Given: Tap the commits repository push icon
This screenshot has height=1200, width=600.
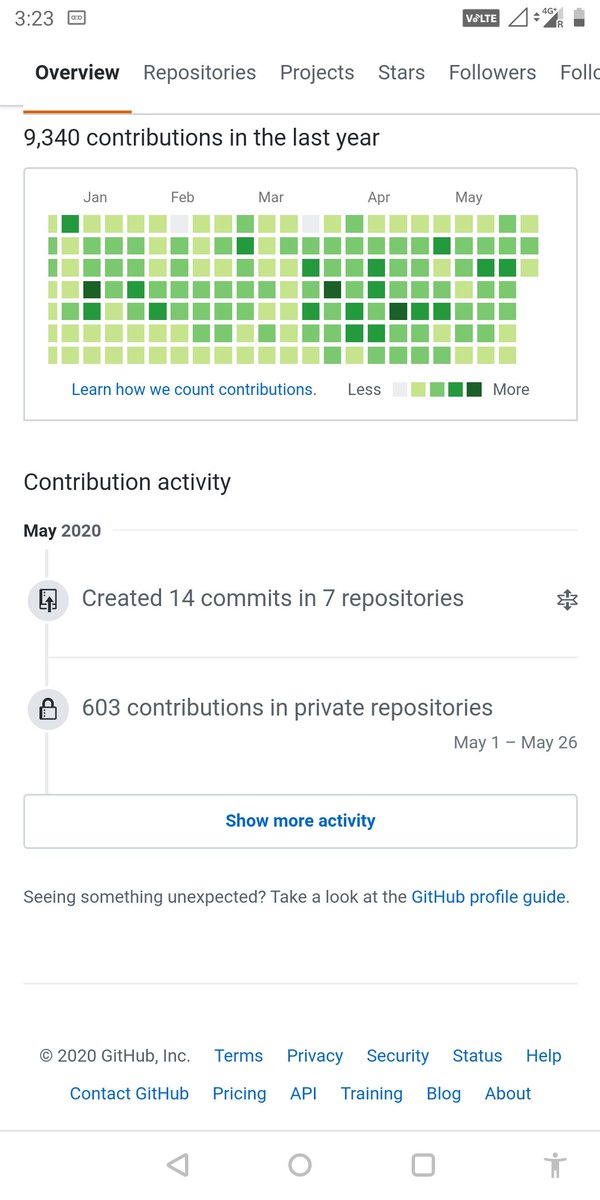Looking at the screenshot, I should coord(47,600).
